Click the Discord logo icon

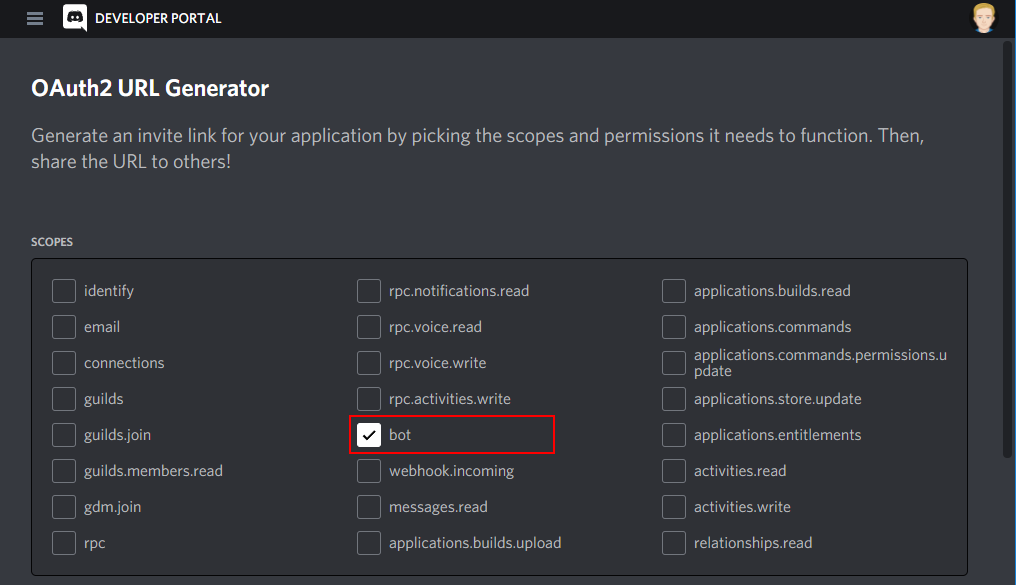click(x=75, y=17)
